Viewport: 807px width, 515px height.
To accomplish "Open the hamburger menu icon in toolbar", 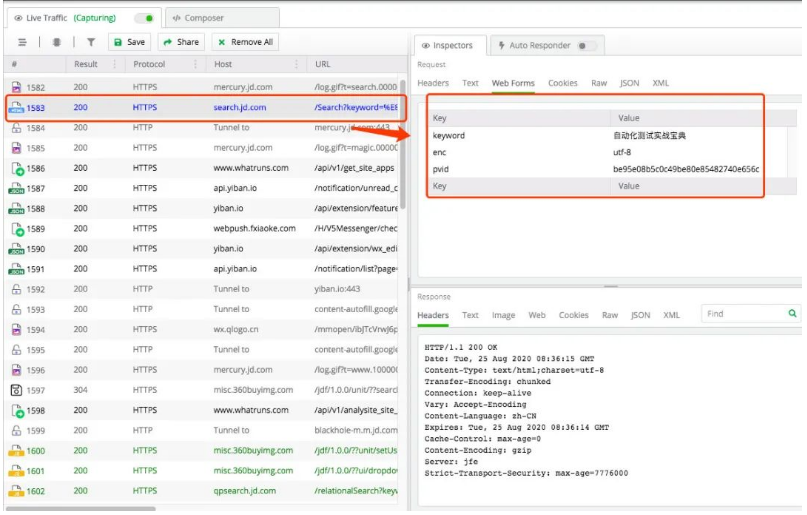I will pos(22,42).
